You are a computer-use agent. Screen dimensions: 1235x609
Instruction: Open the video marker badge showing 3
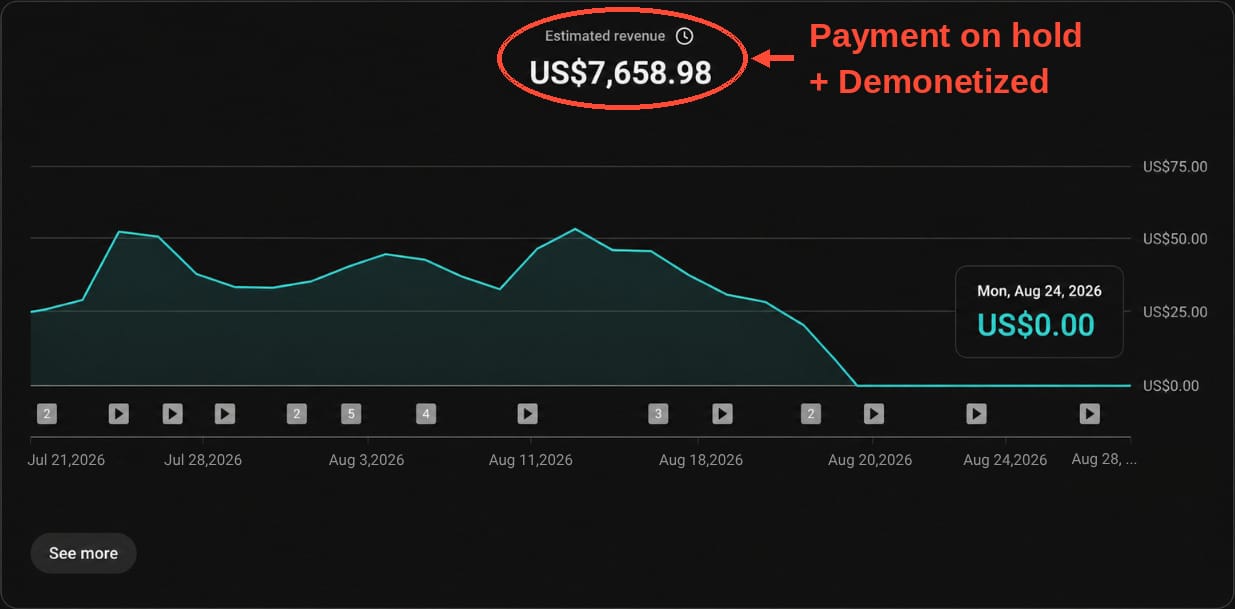coord(657,413)
